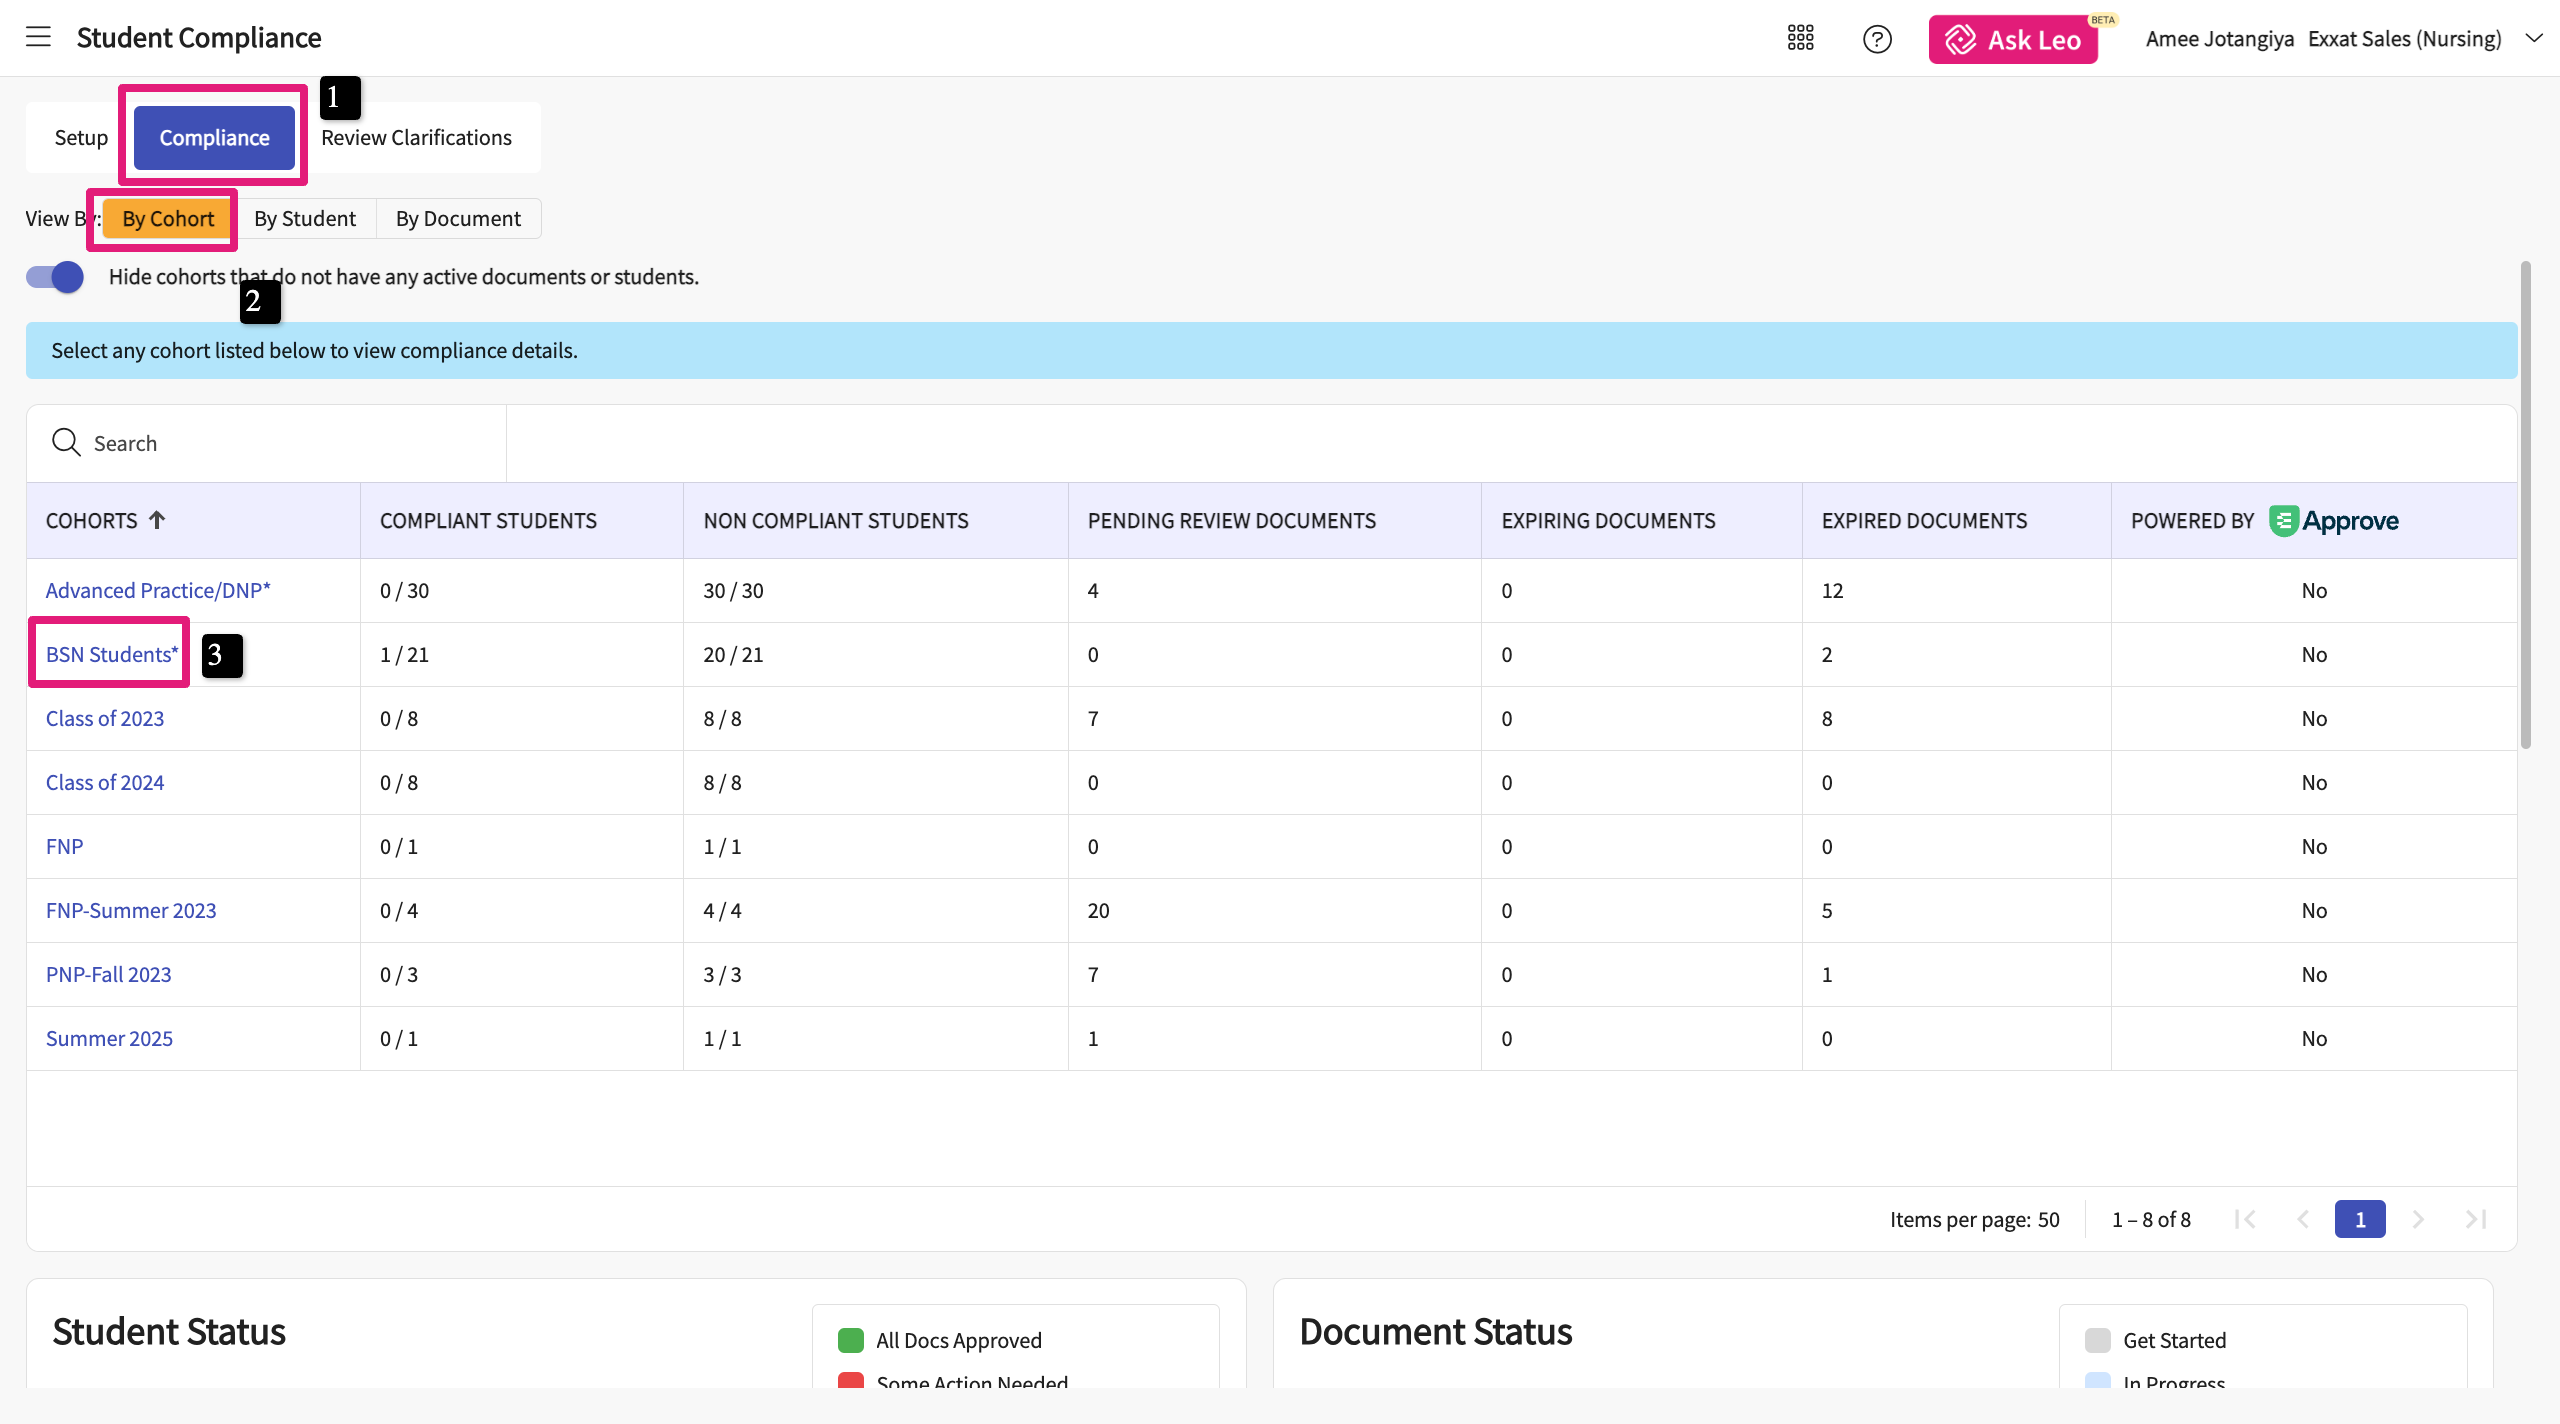Jump to first page icon
Screen dimensions: 2560x1424
(2245, 1219)
